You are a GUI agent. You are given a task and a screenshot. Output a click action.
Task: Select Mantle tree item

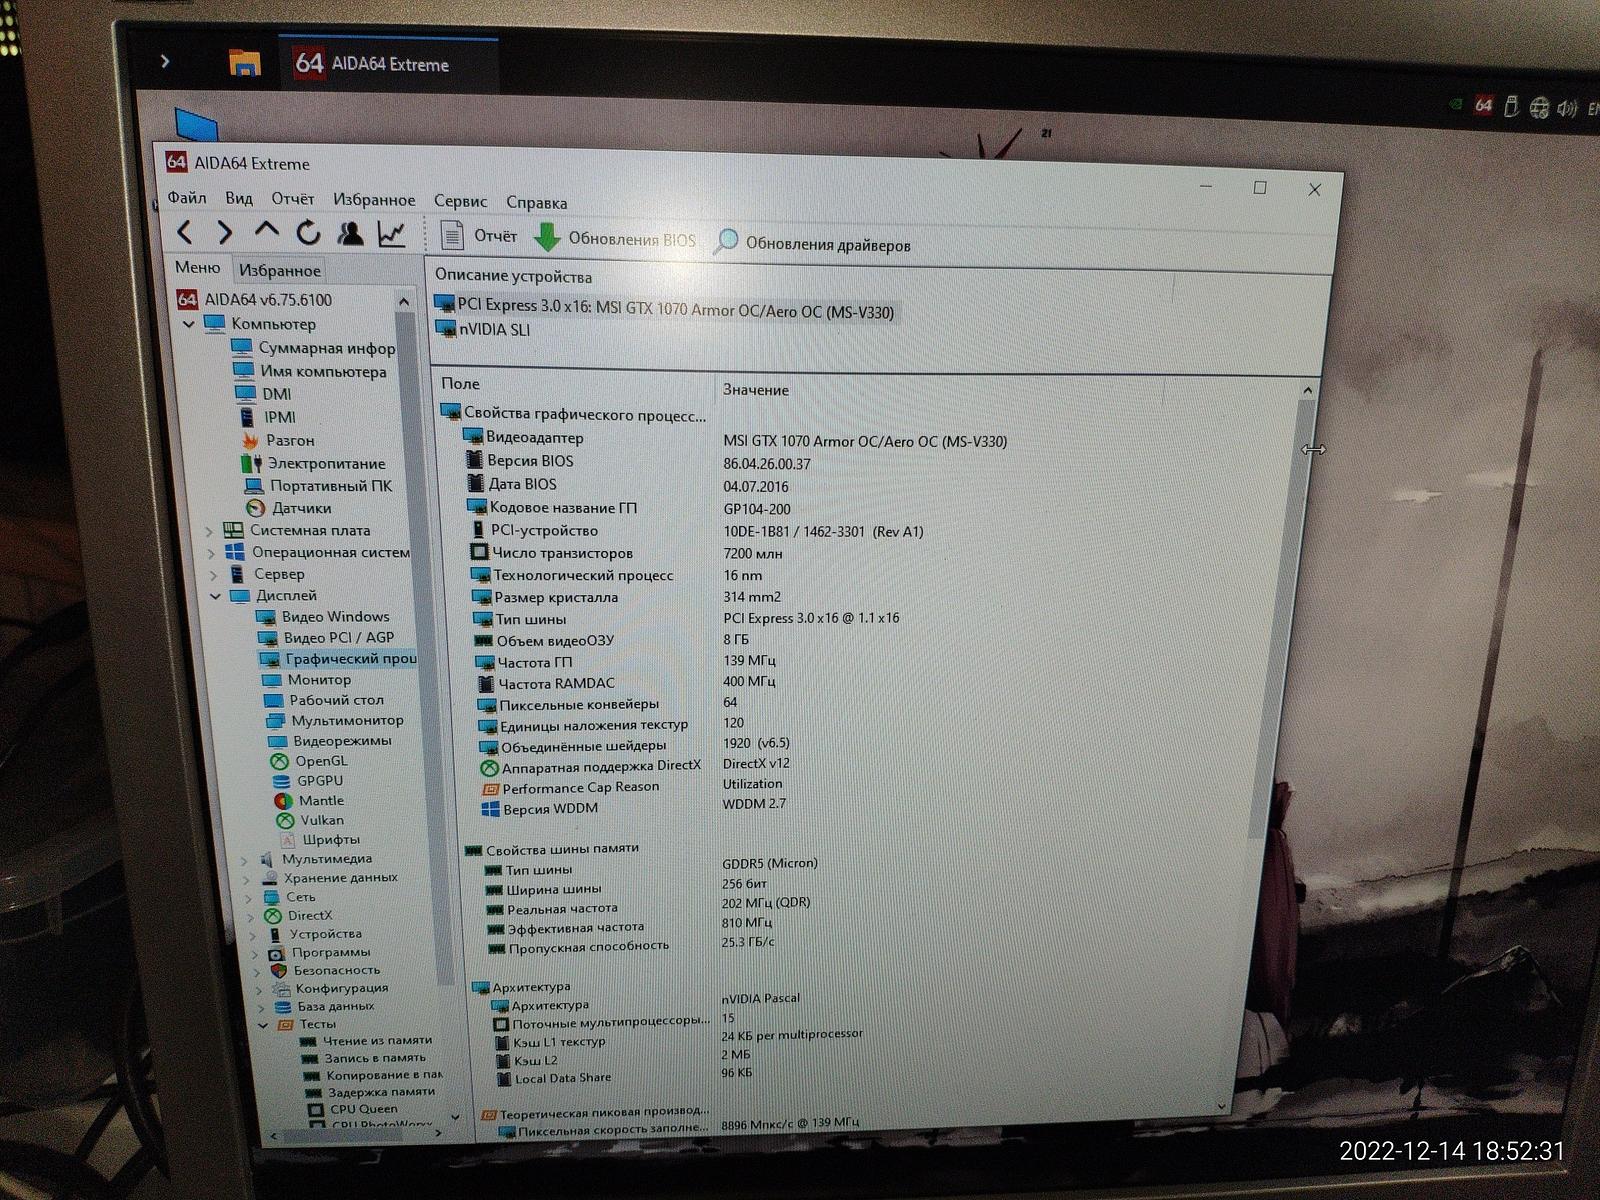point(309,801)
